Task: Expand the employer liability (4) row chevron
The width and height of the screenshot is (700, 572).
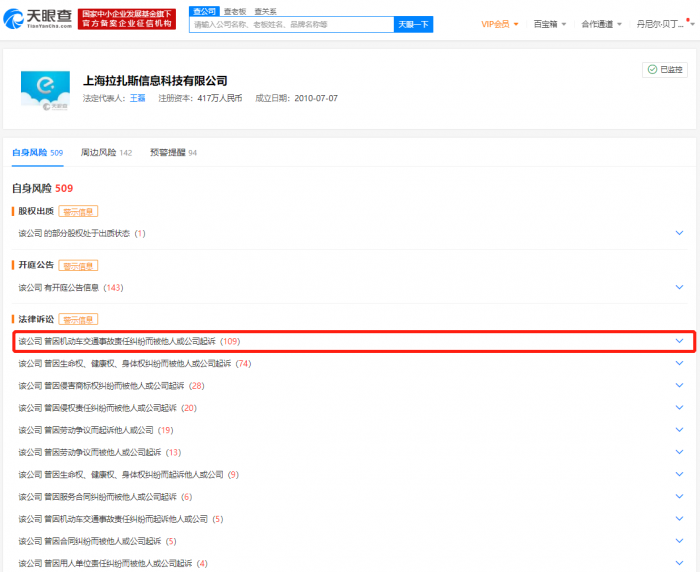Action: tap(679, 564)
